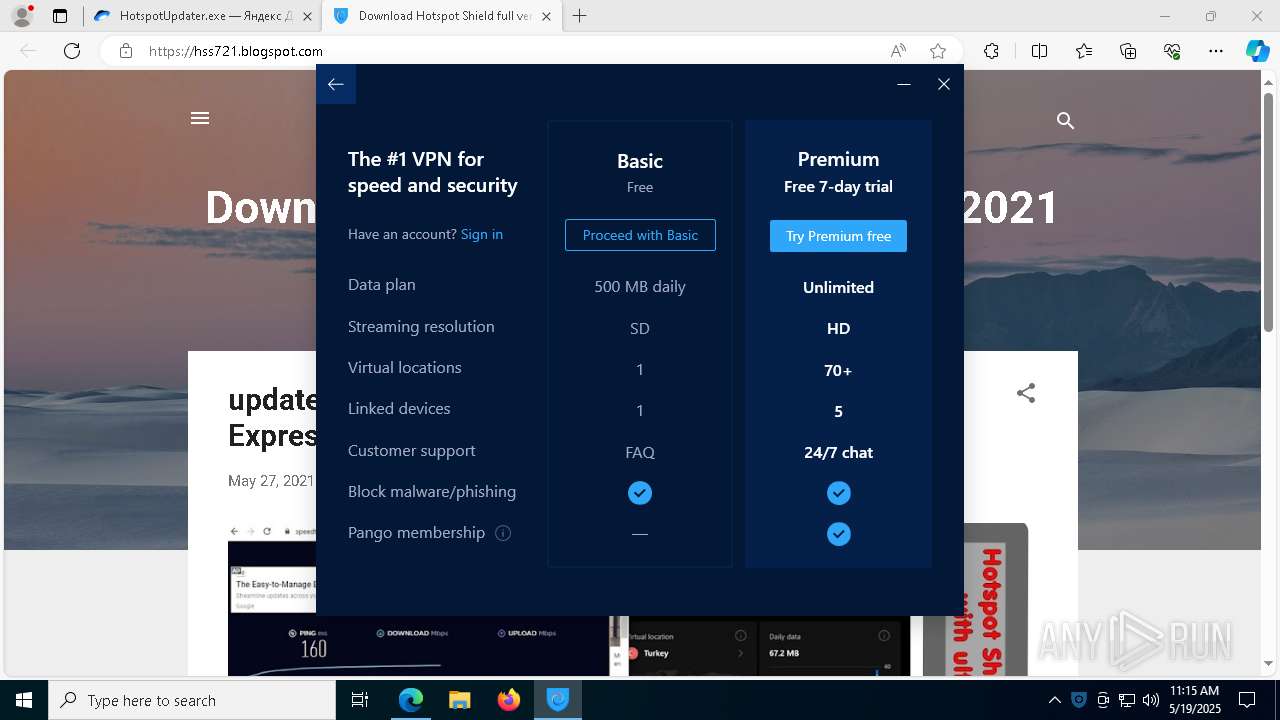
Task: Click 'Linked devices' row label
Action: click(399, 409)
